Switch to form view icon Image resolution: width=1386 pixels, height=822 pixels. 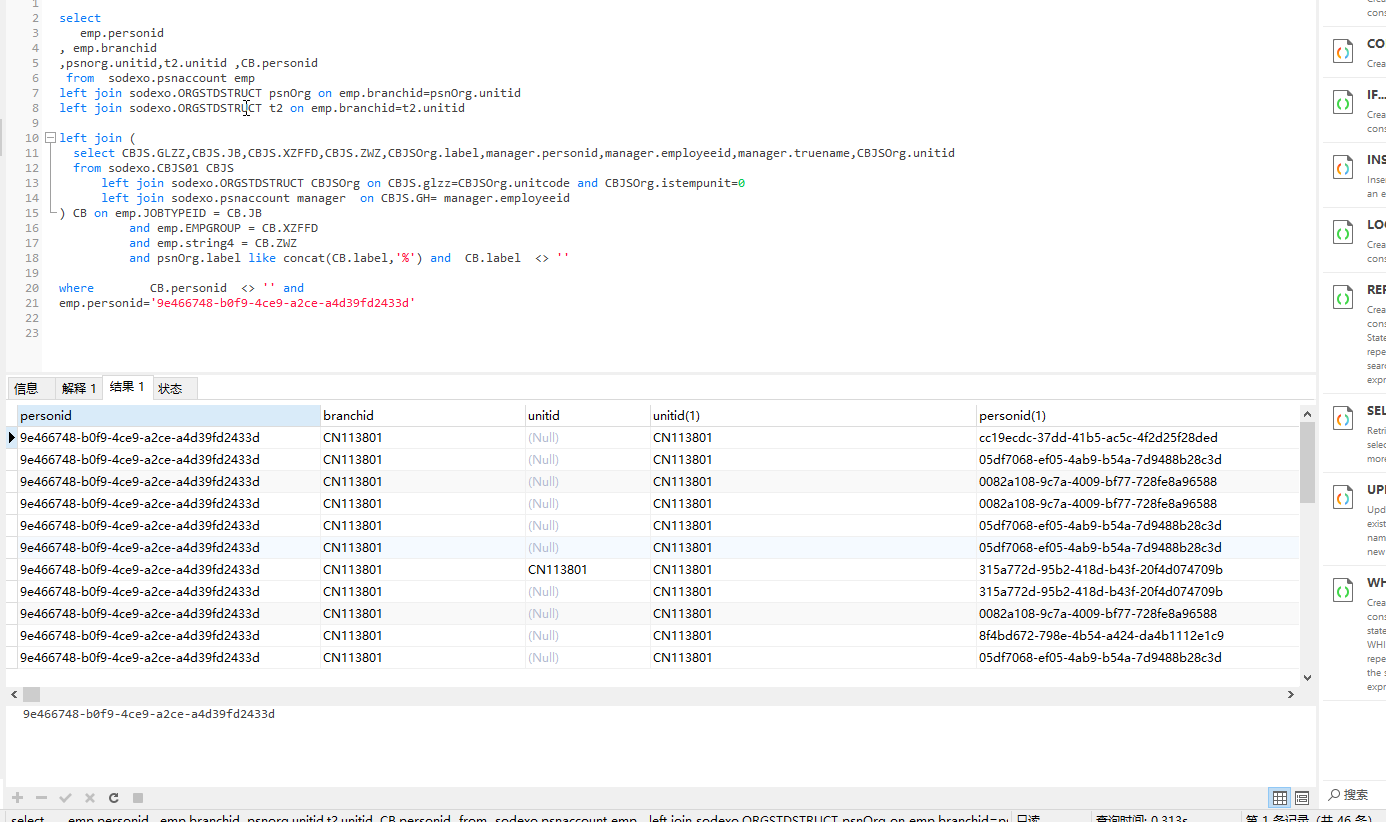click(x=1302, y=797)
